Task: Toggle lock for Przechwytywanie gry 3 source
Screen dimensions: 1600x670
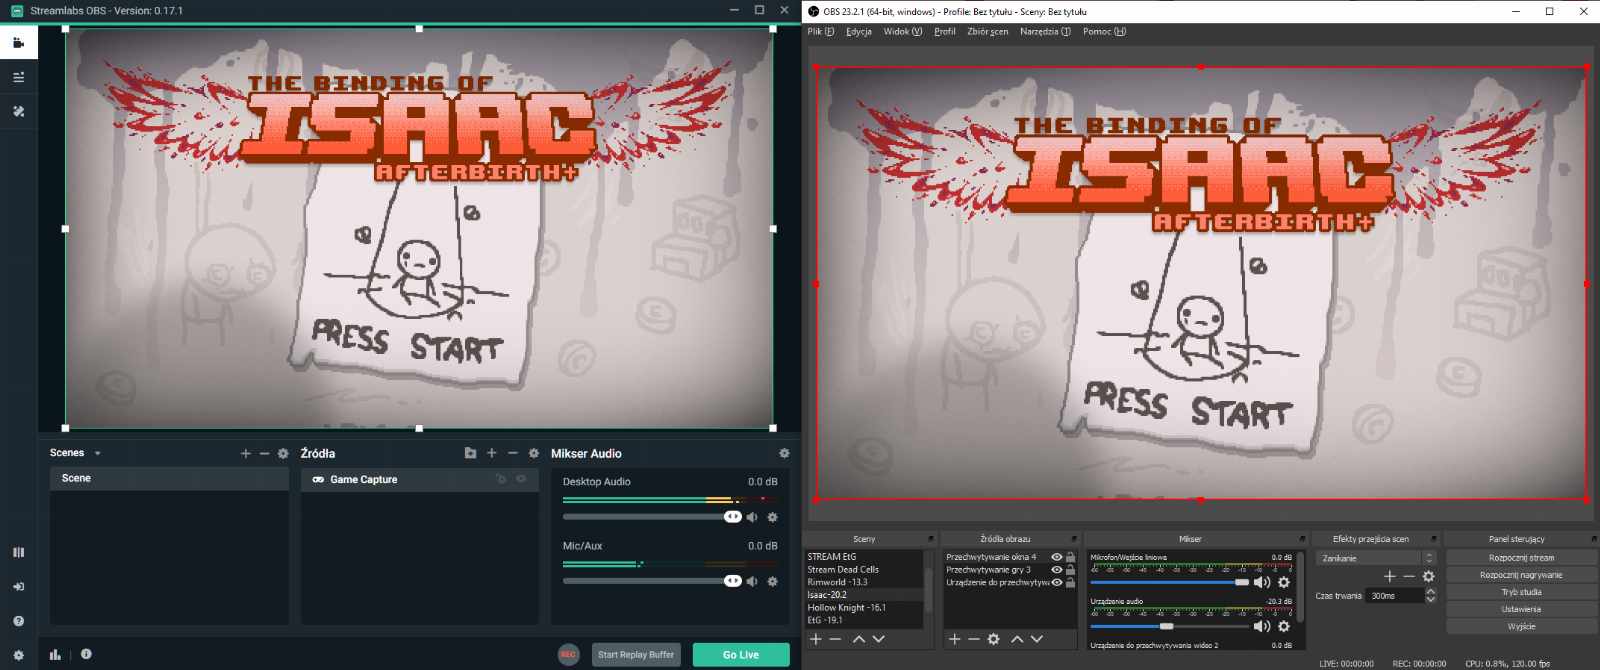Action: (x=1070, y=570)
